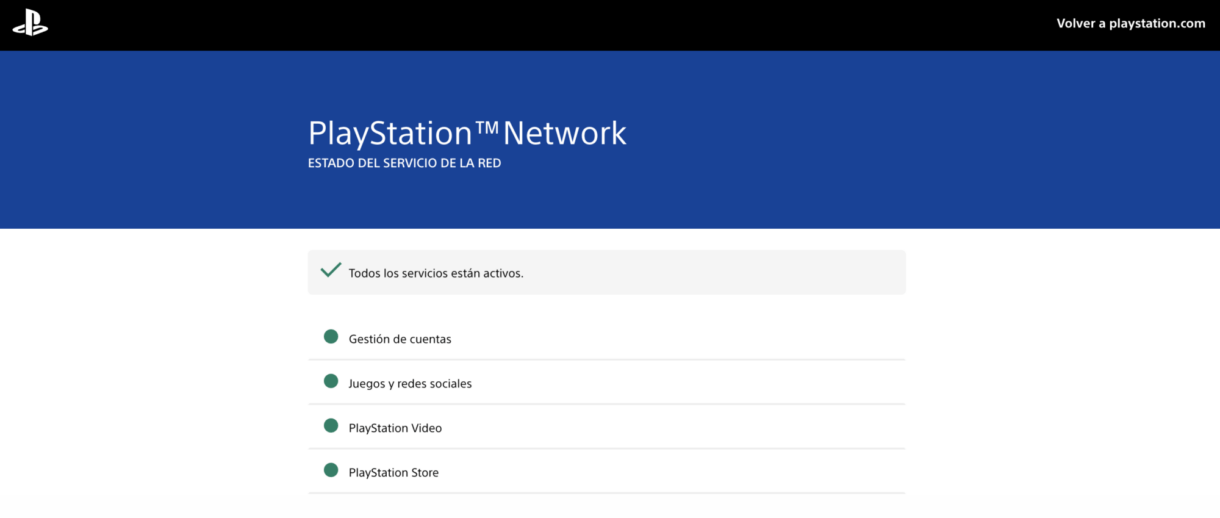
Task: Expand the 'PlayStation Store' service row
Action: pos(606,471)
